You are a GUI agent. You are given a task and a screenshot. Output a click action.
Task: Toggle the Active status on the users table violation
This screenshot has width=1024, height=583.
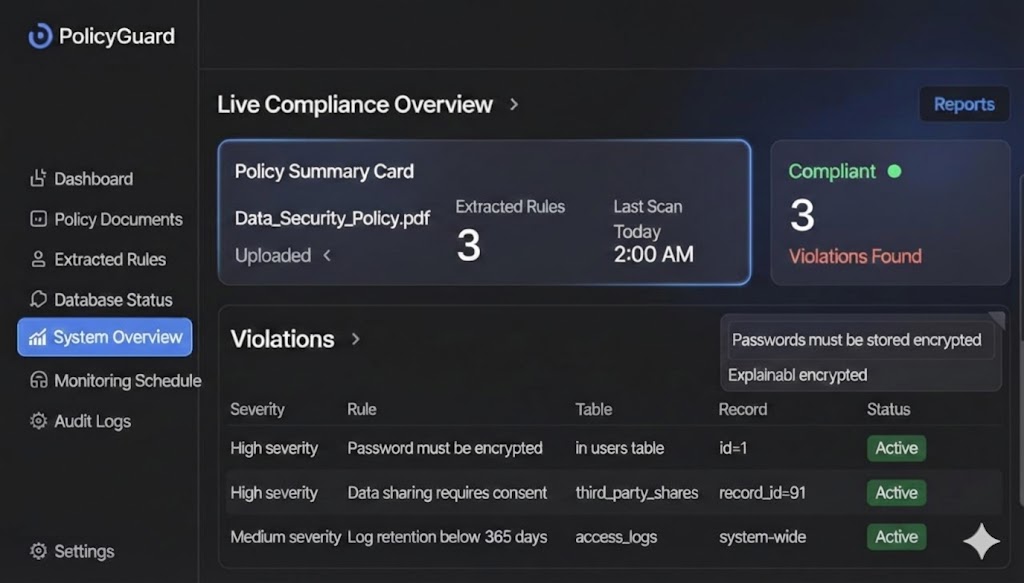[x=895, y=448]
